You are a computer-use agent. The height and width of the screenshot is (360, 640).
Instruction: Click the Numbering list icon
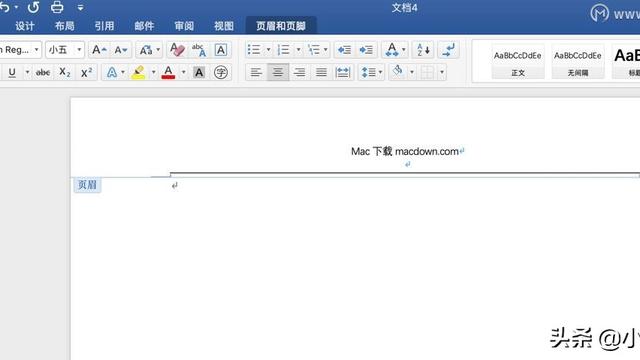(x=283, y=50)
